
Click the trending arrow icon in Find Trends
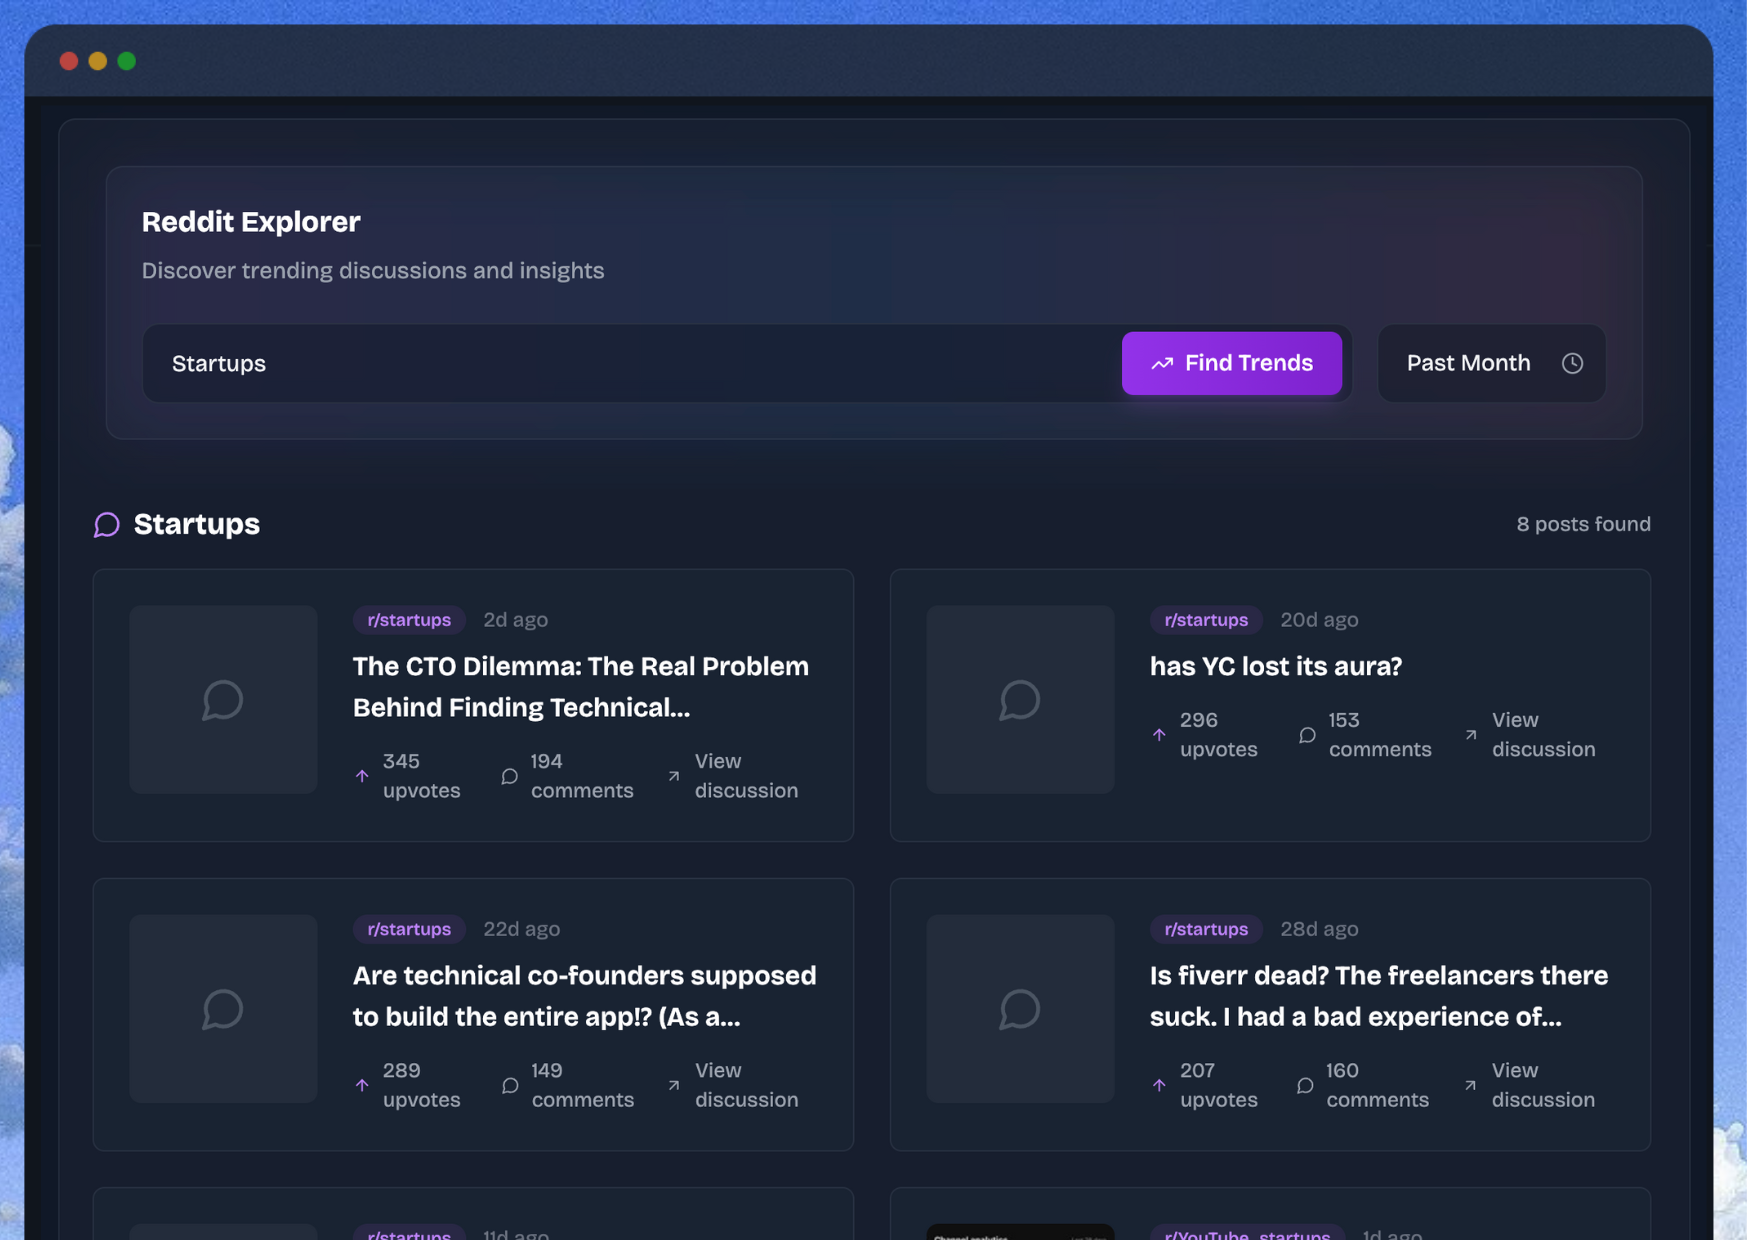(1162, 364)
